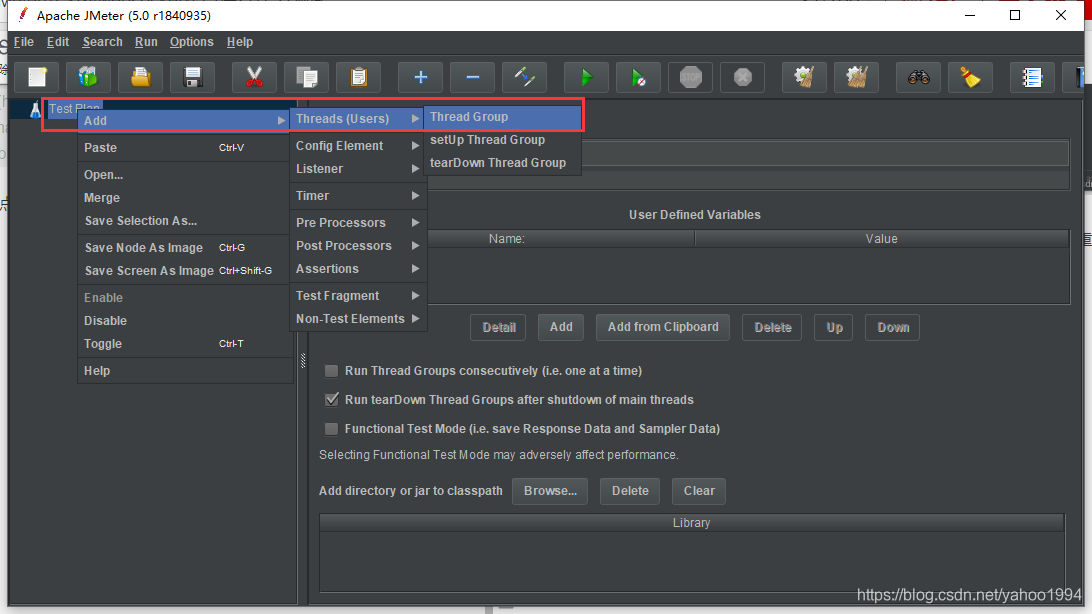Click the Function Helper list icon
The width and height of the screenshot is (1092, 614).
pos(1032,77)
